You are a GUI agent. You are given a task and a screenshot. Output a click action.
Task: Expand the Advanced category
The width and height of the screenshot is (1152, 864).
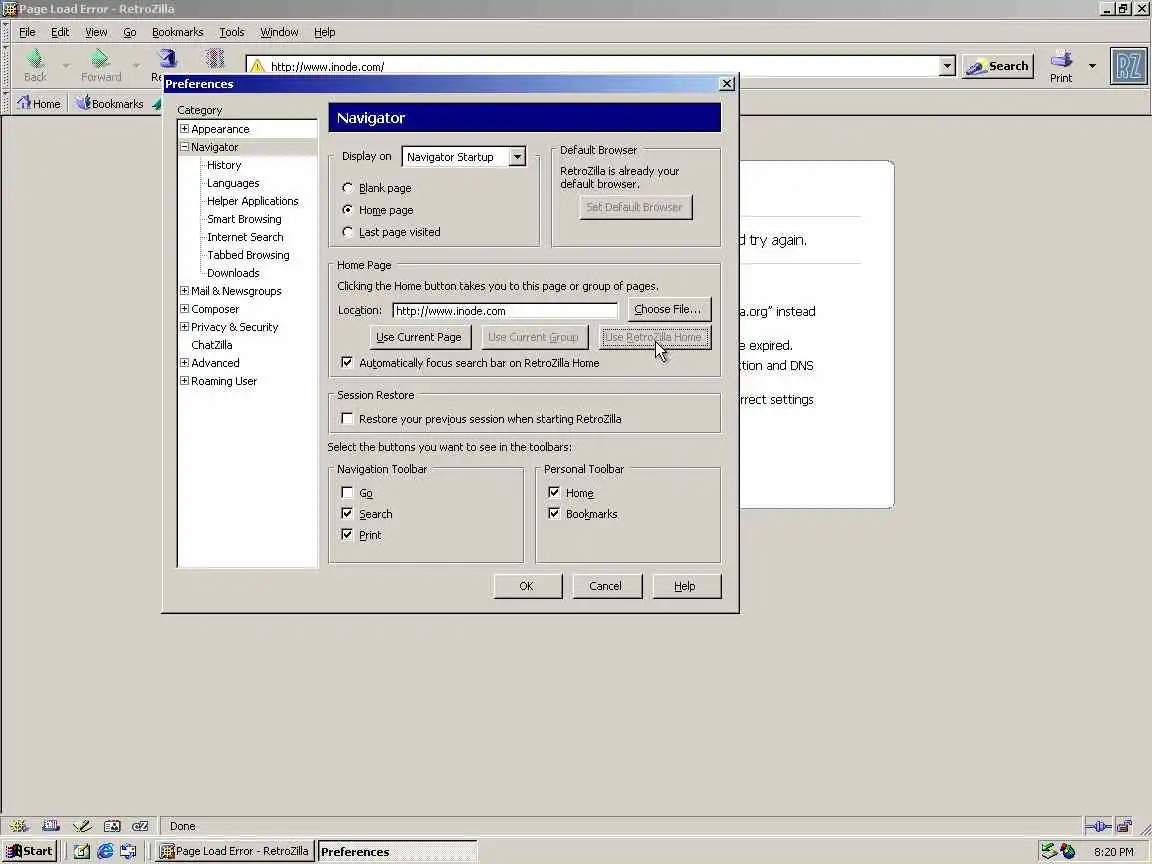pyautogui.click(x=184, y=363)
